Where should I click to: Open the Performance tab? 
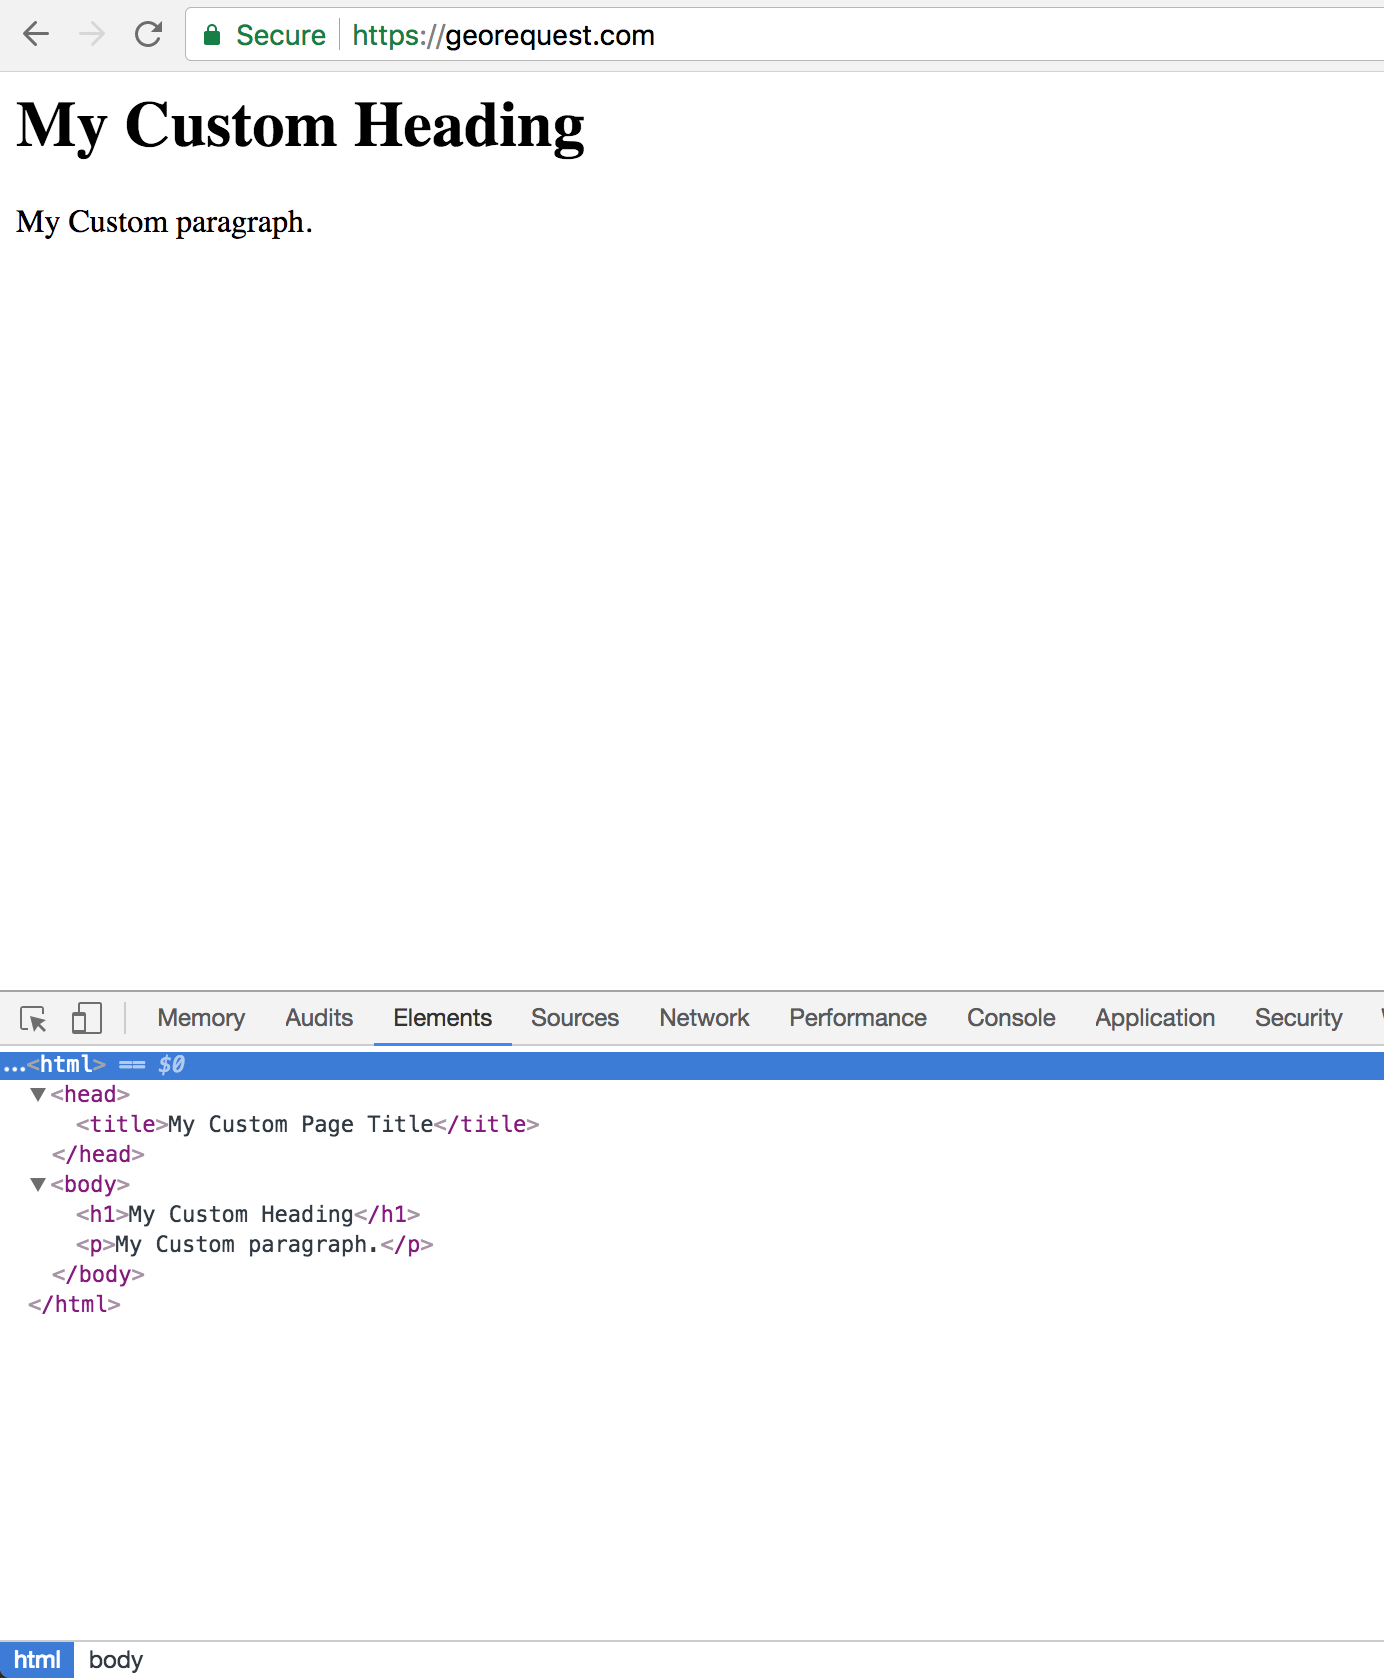tap(858, 1018)
